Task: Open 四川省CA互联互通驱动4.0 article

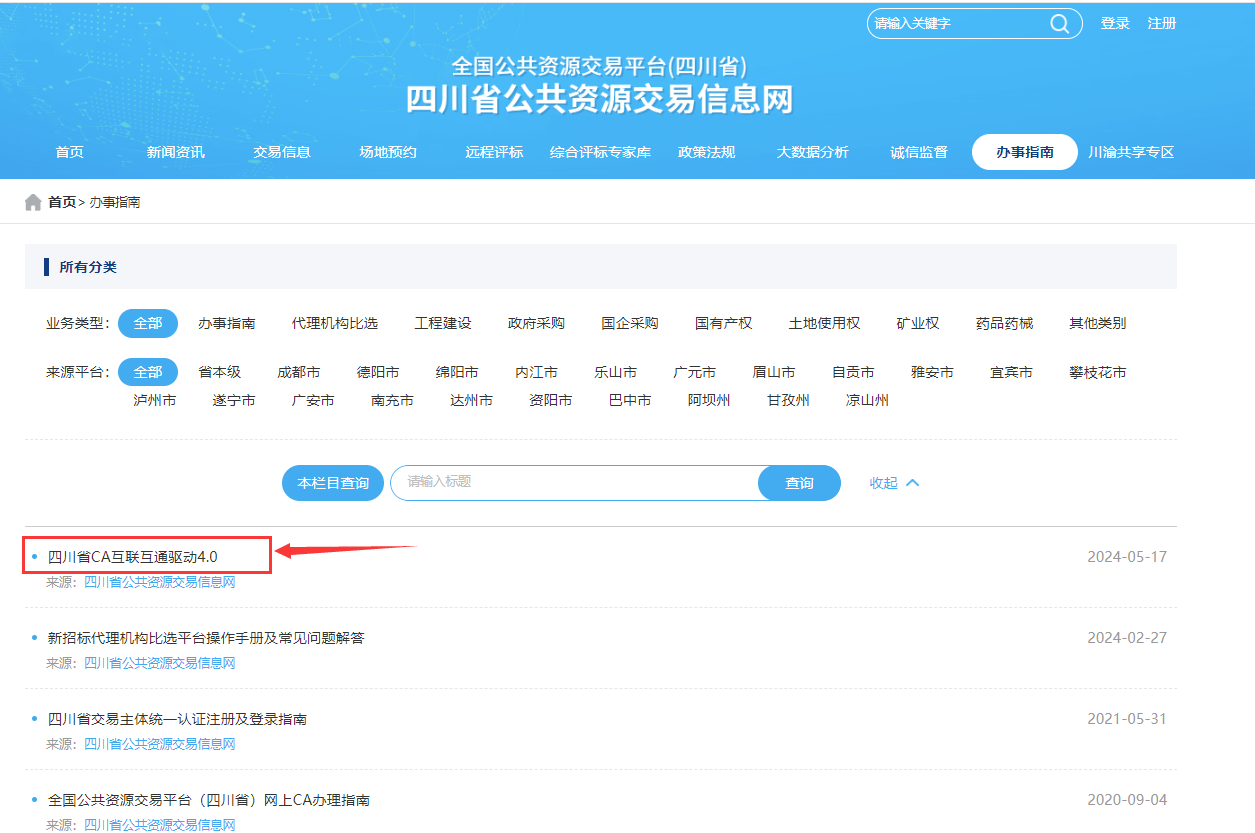Action: (133, 557)
